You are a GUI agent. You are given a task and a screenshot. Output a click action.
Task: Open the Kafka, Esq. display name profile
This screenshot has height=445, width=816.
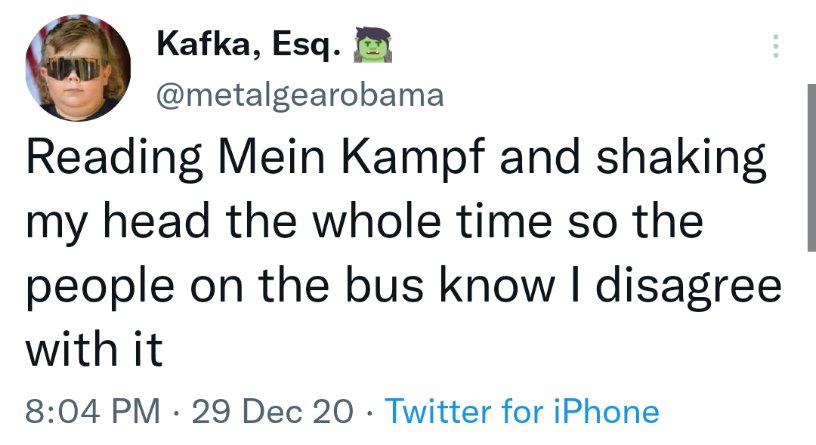[x=250, y=45]
